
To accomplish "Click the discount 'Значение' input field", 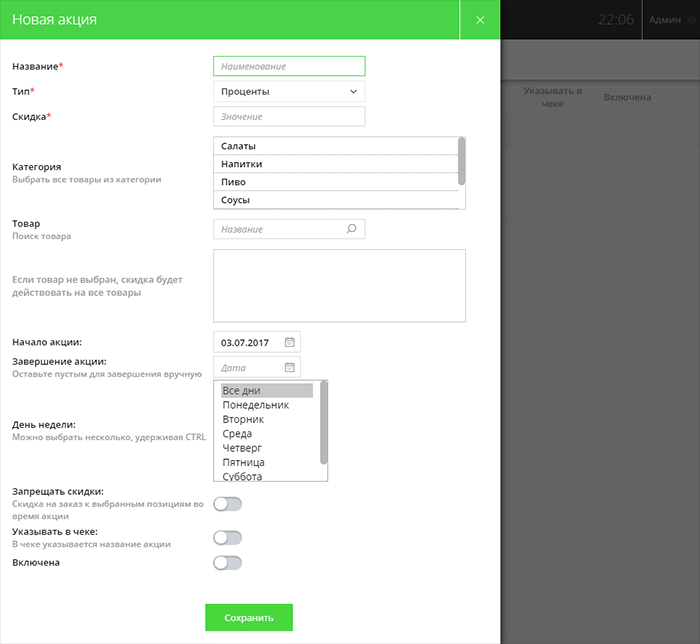I will pyautogui.click(x=289, y=117).
